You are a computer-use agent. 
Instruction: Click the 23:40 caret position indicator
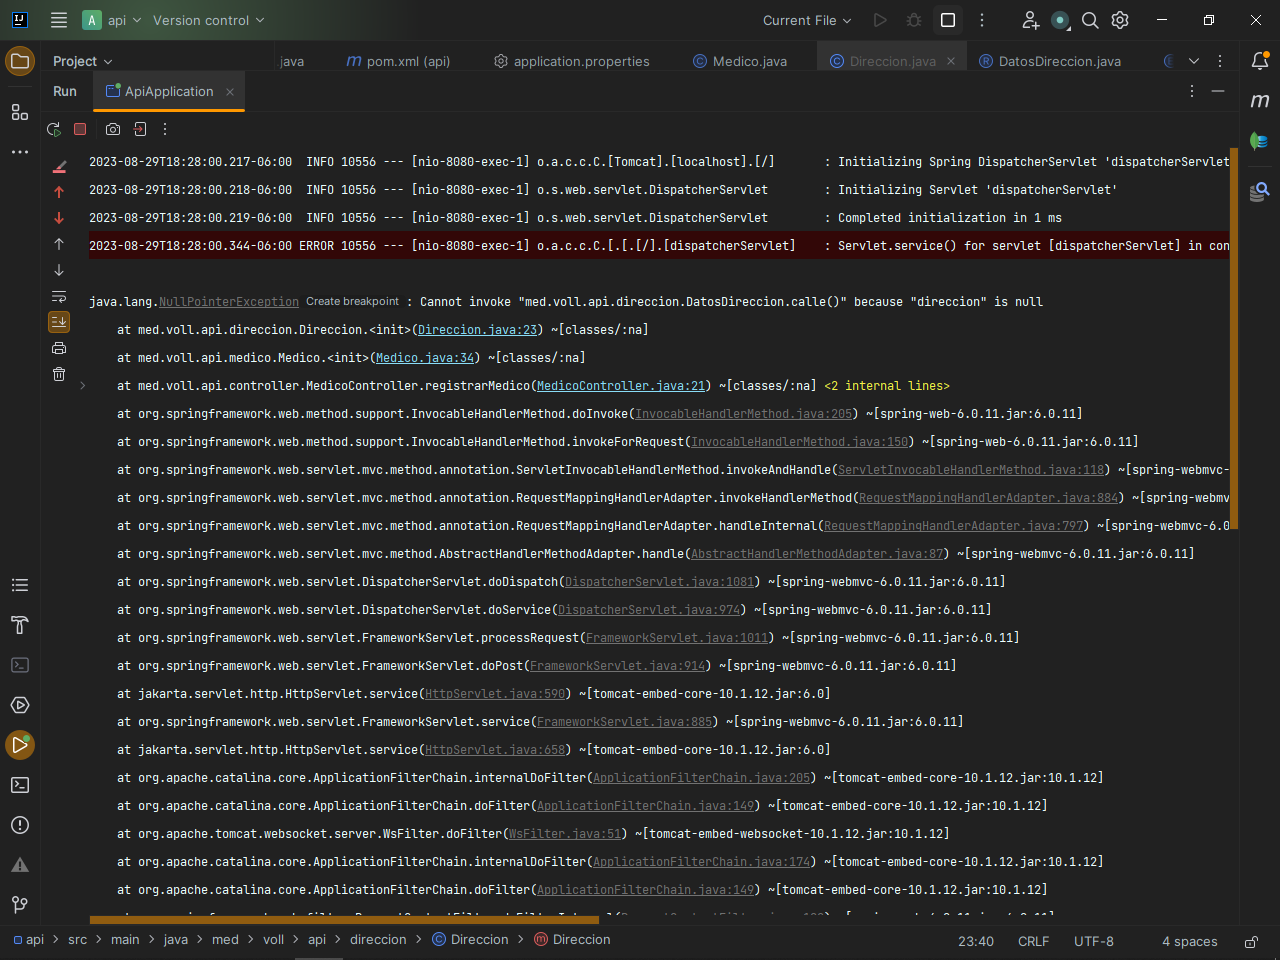point(976,941)
